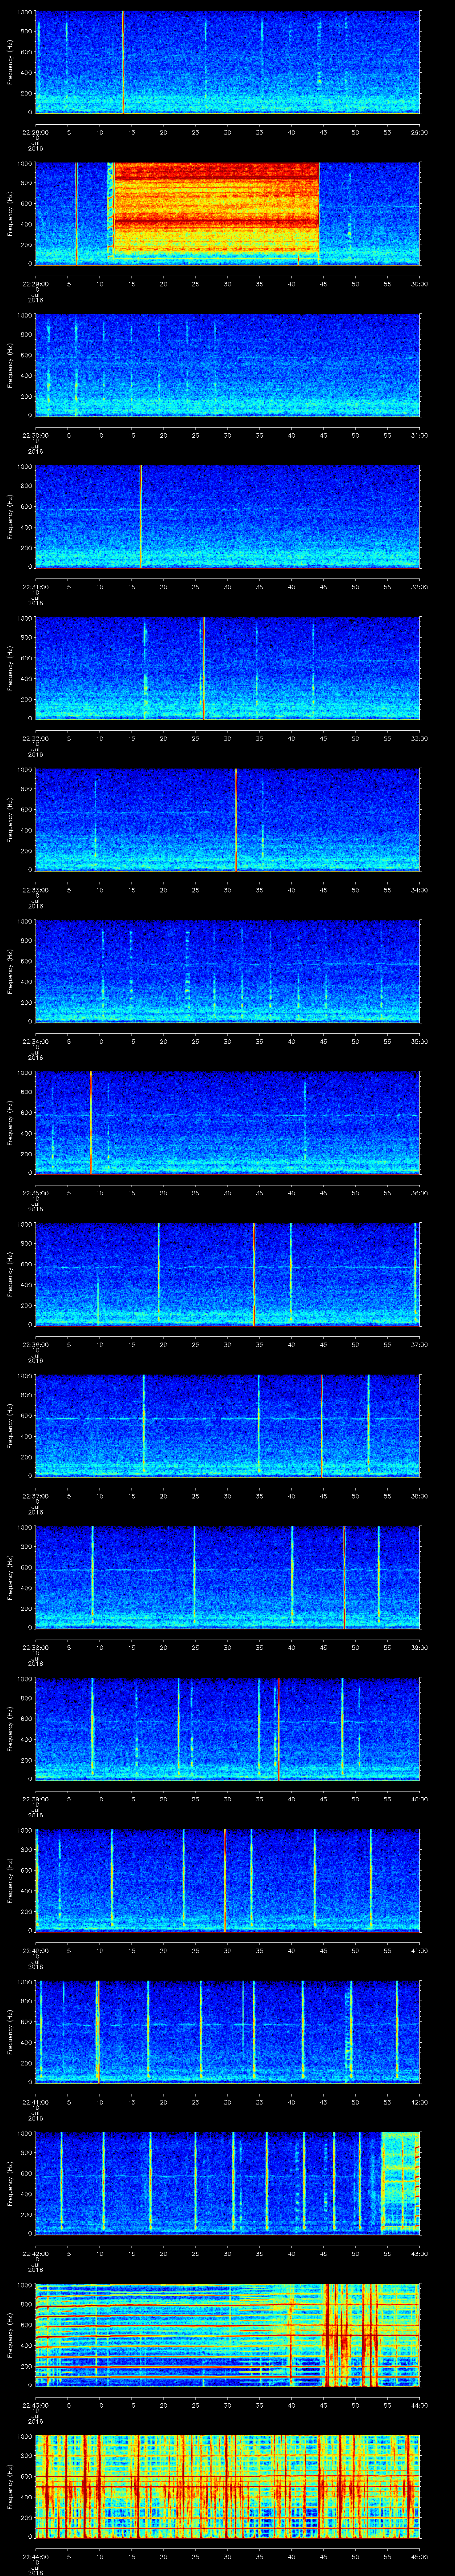This screenshot has height=2576, width=455.
Task: Open the spectrogram panel starting at 22:32:00
Action: [x=227, y=668]
